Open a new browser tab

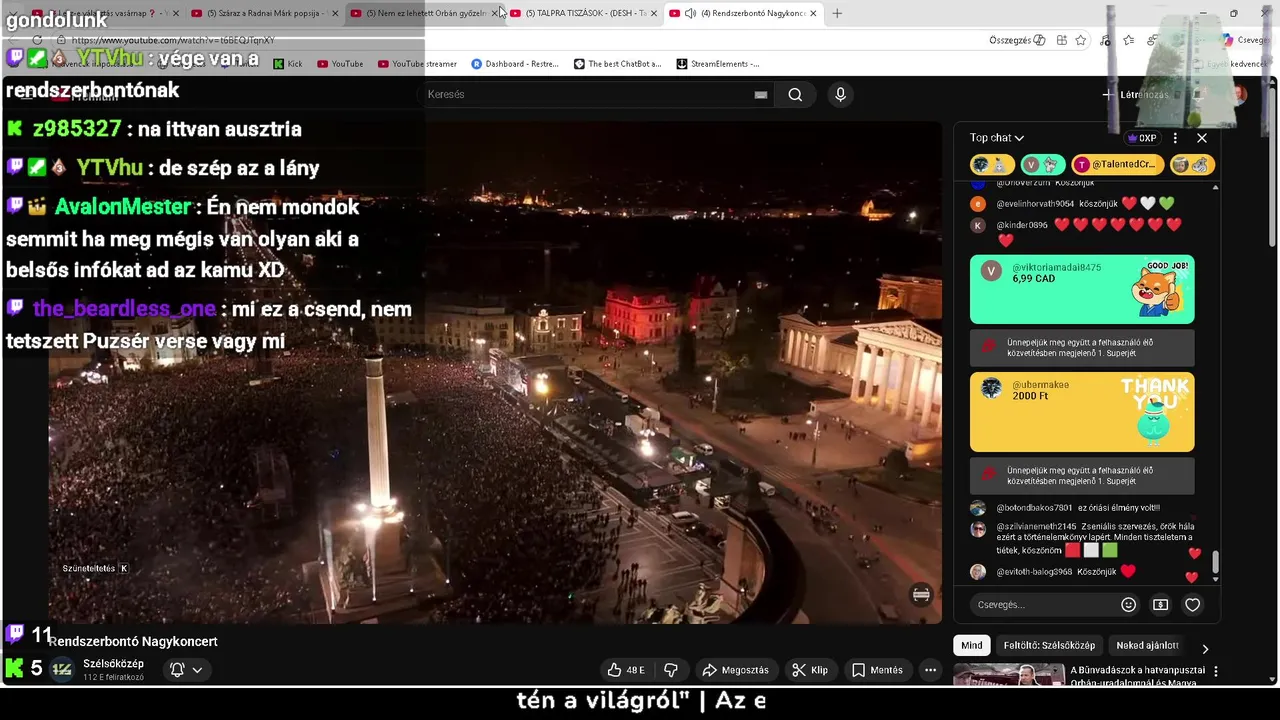(837, 13)
